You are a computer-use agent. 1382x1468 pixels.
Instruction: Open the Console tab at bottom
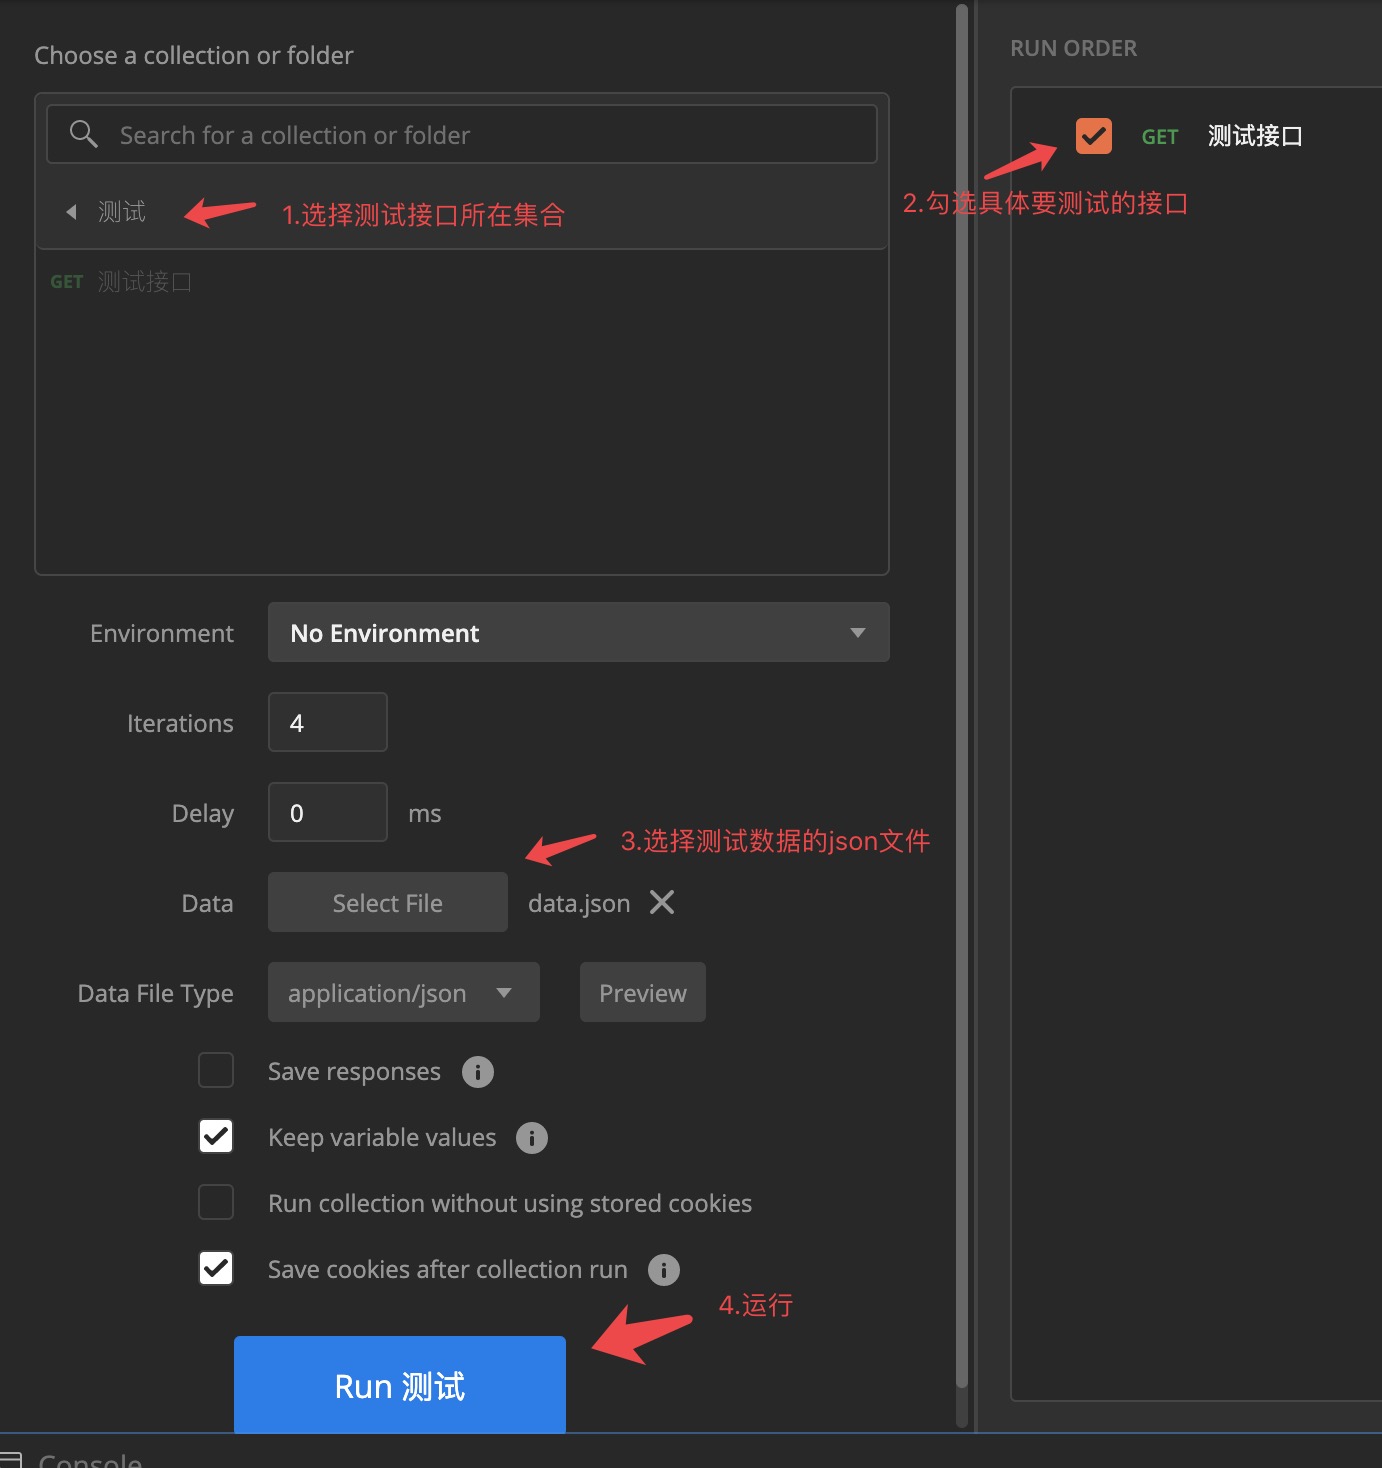[90, 1460]
